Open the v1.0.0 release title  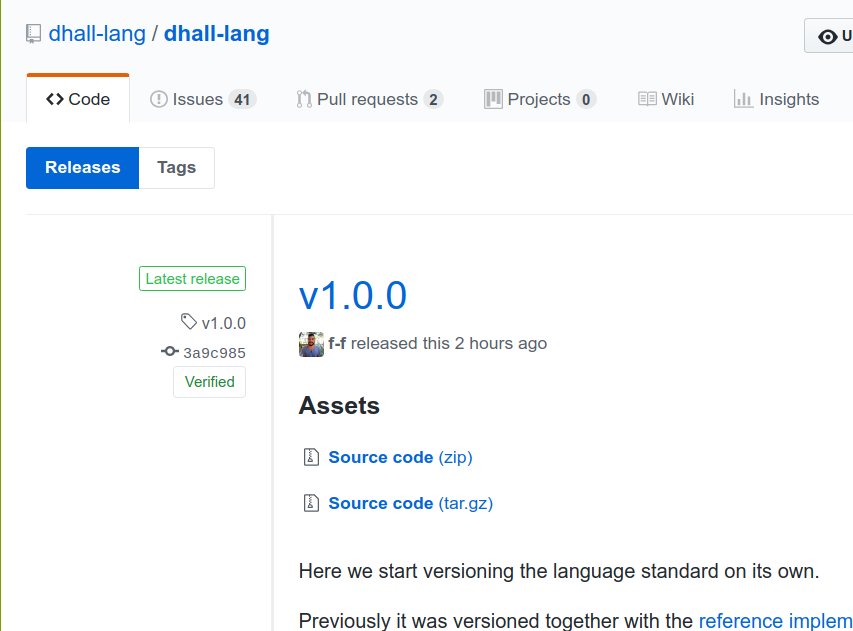353,296
